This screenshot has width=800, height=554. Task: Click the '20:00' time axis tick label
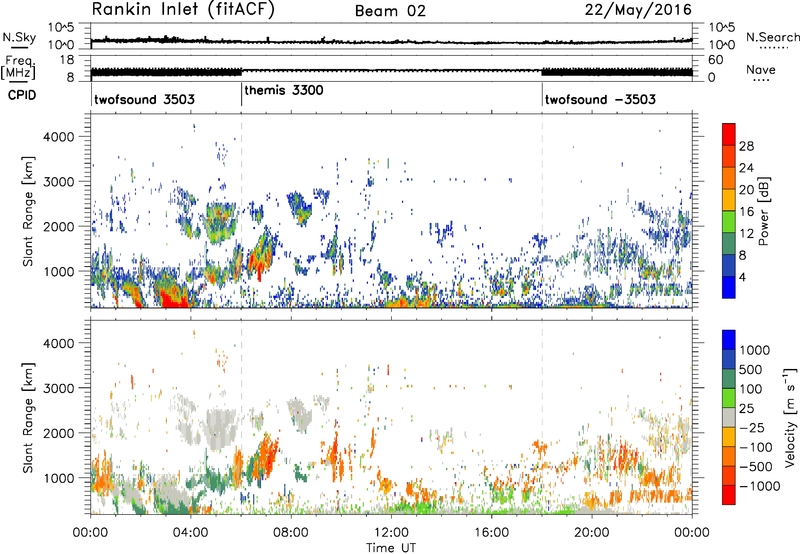coord(591,533)
